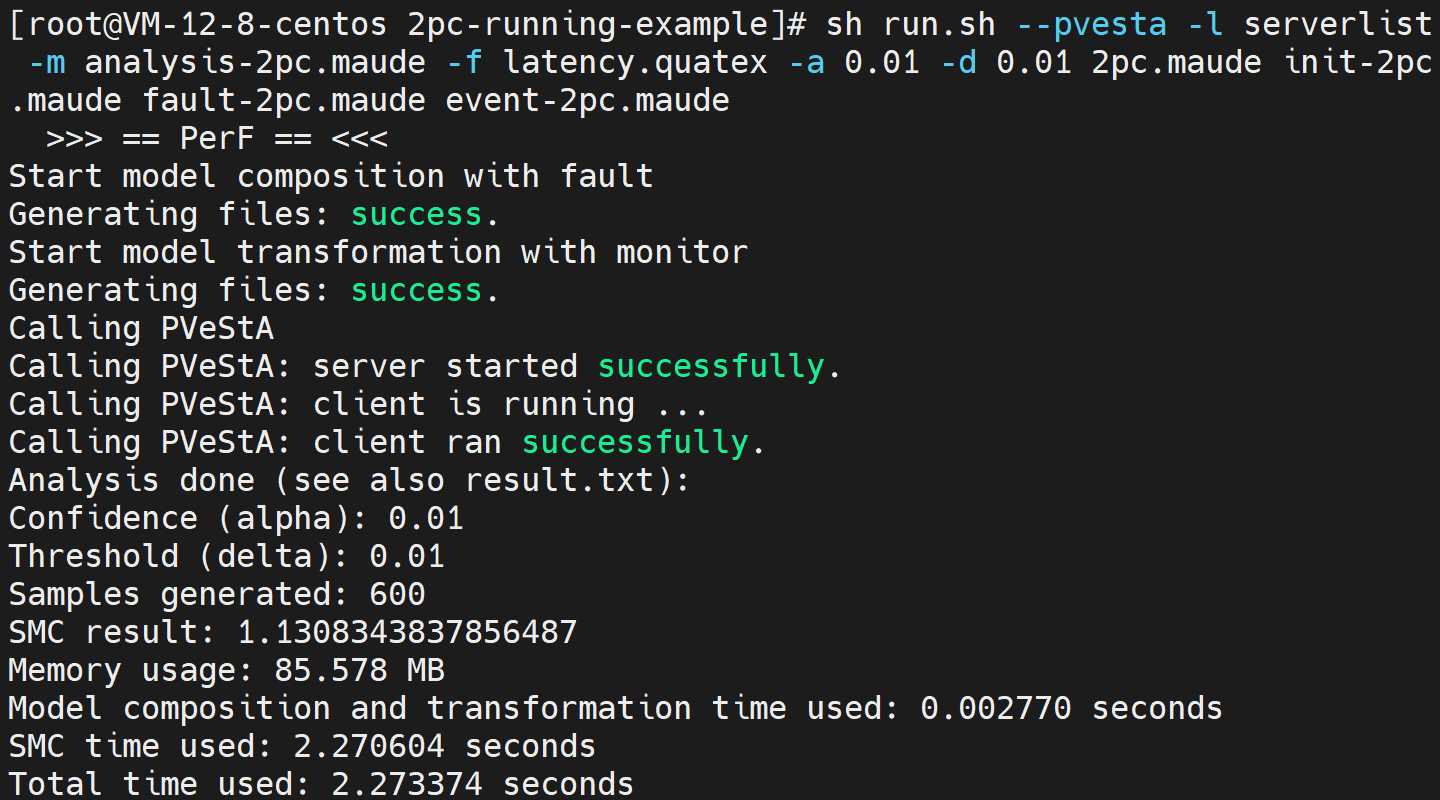Click the Memory usage value 85.578 MB
The image size is (1440, 800).
click(x=359, y=670)
